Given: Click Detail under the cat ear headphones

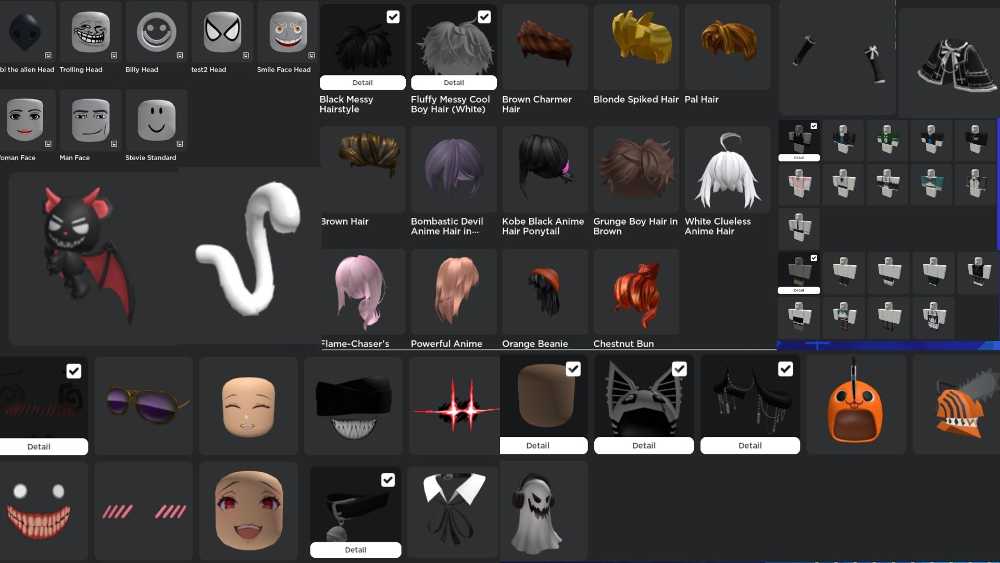Looking at the screenshot, I should 643,445.
